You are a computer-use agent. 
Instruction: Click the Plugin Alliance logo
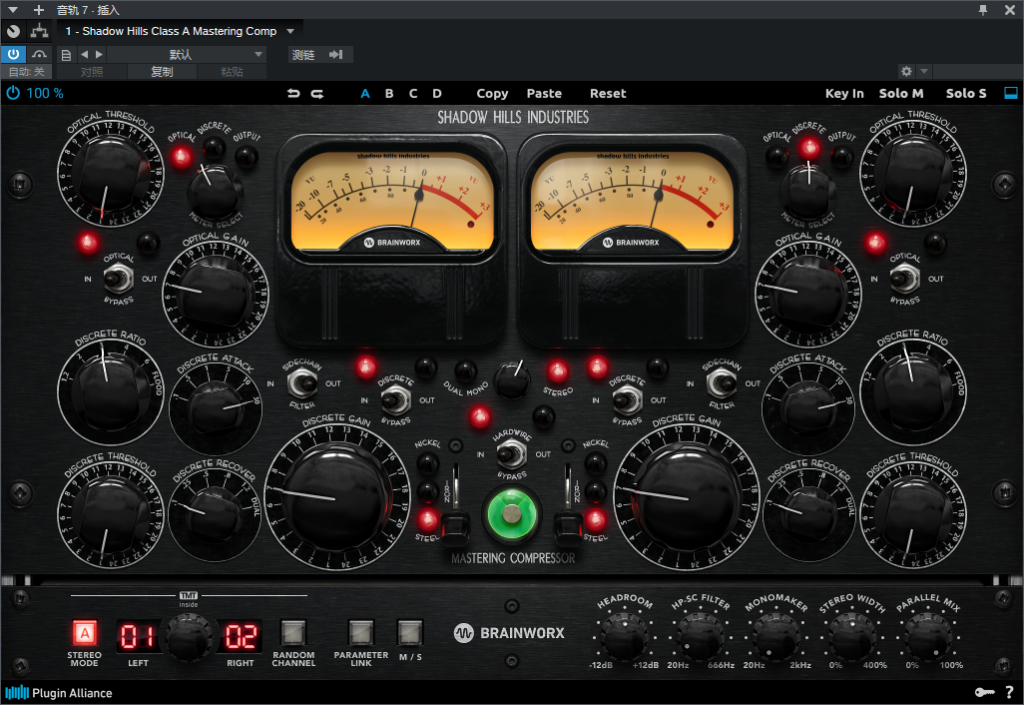[59, 693]
